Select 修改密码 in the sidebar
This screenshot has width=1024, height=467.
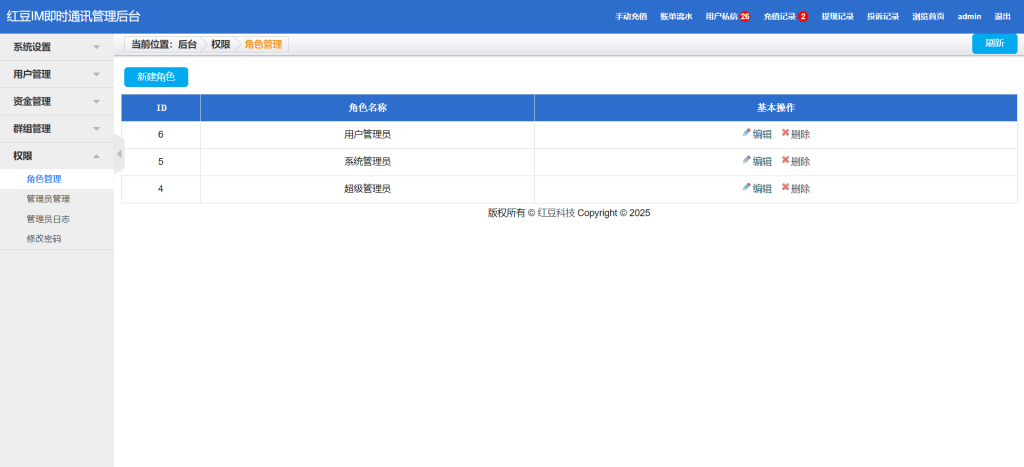(x=44, y=239)
